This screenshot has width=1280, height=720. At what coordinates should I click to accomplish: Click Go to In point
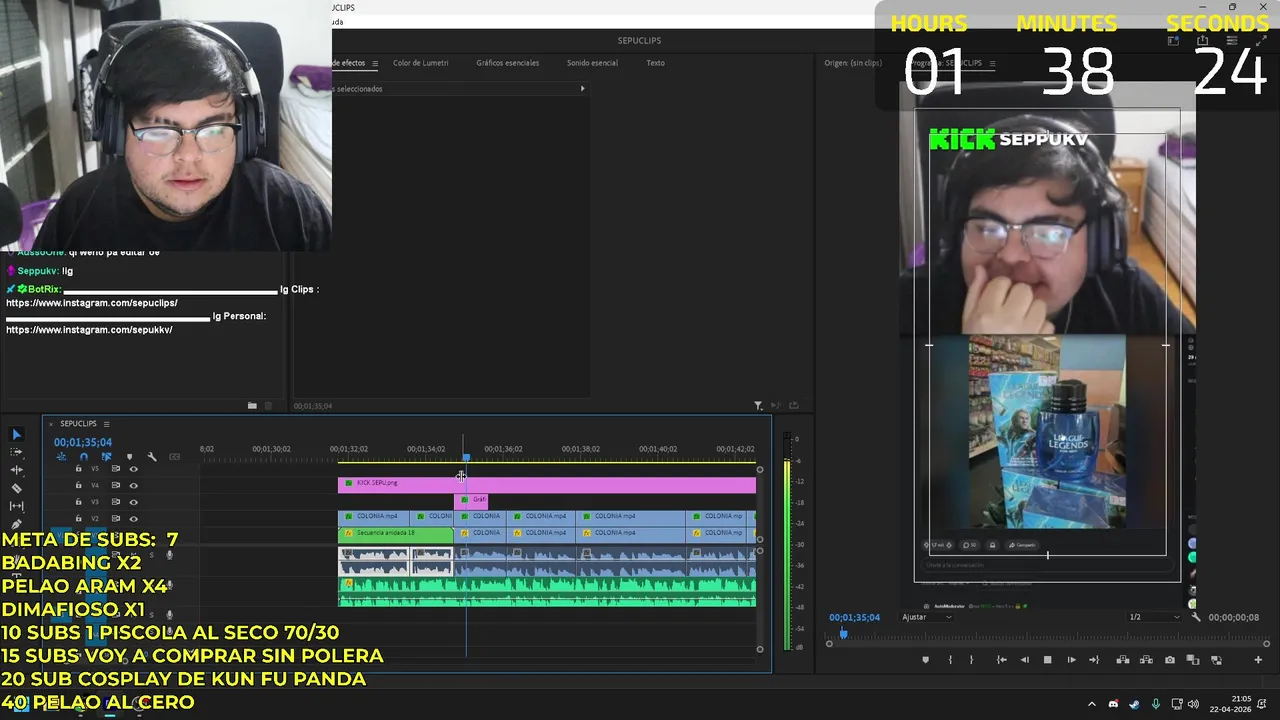point(1001,660)
